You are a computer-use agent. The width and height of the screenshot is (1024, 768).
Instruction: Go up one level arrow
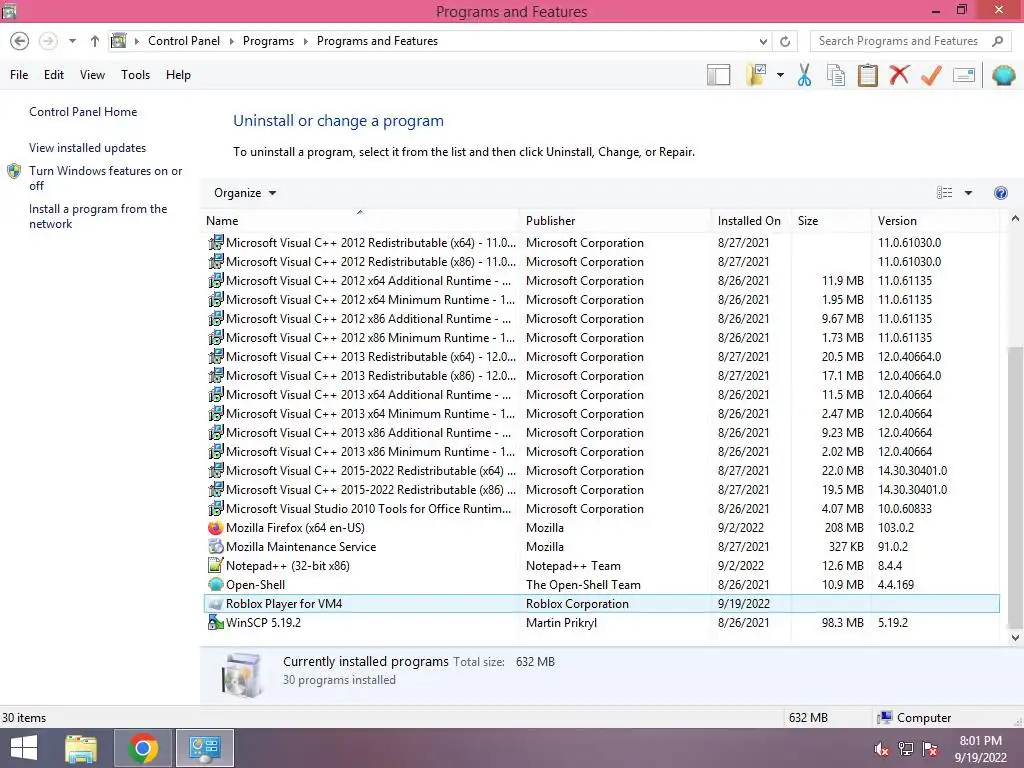point(95,41)
